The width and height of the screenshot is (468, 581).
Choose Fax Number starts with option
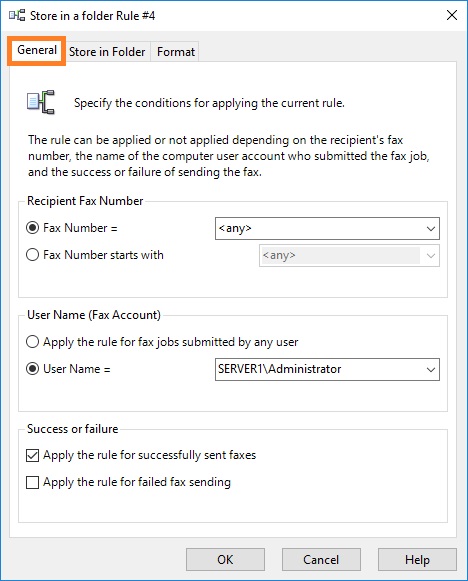(32, 255)
